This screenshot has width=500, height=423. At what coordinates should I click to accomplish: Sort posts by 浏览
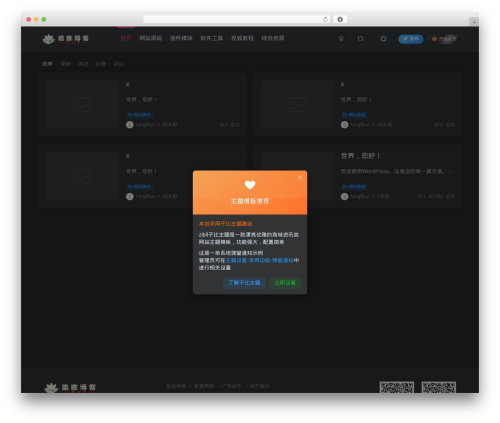[83, 64]
